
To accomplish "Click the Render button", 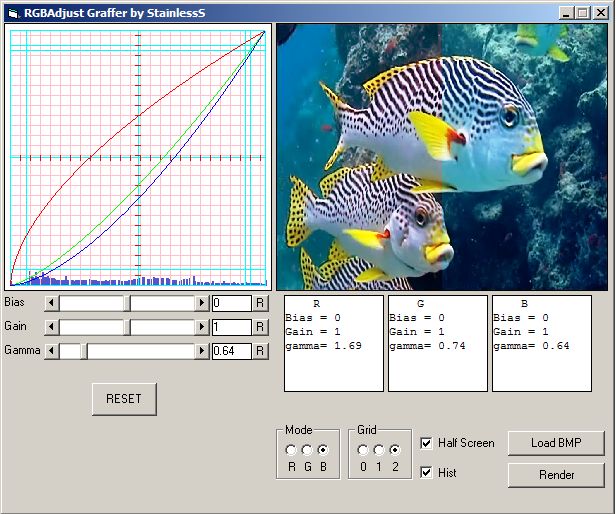I will 556,475.
